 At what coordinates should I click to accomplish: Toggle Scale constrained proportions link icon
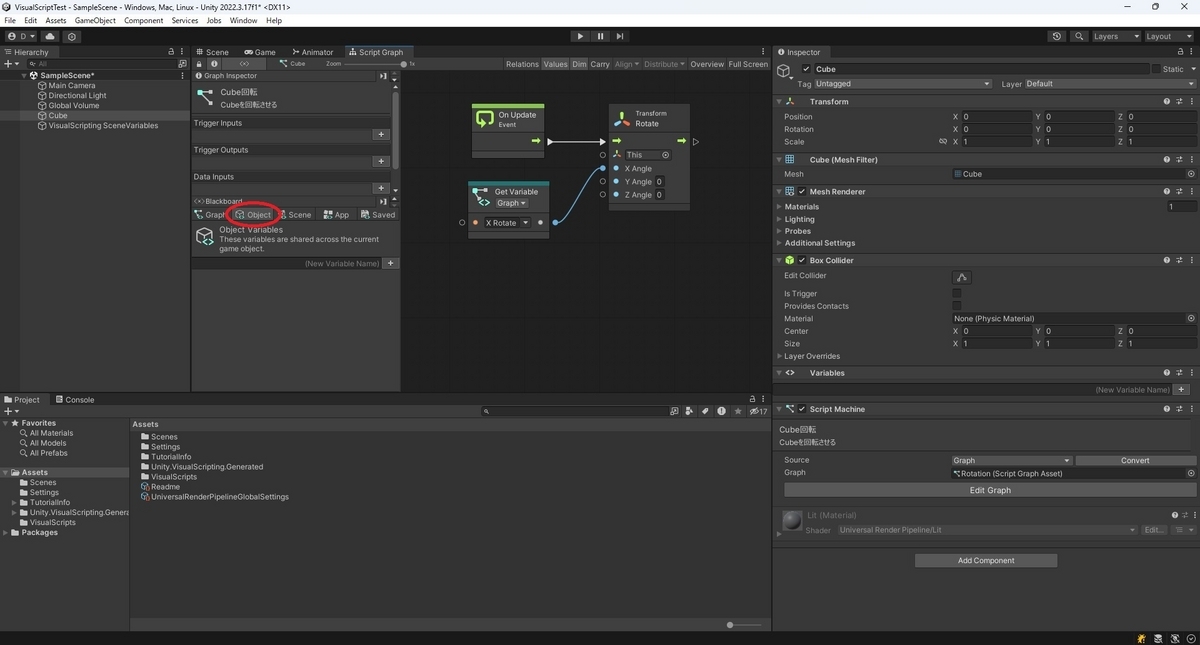pyautogui.click(x=943, y=142)
